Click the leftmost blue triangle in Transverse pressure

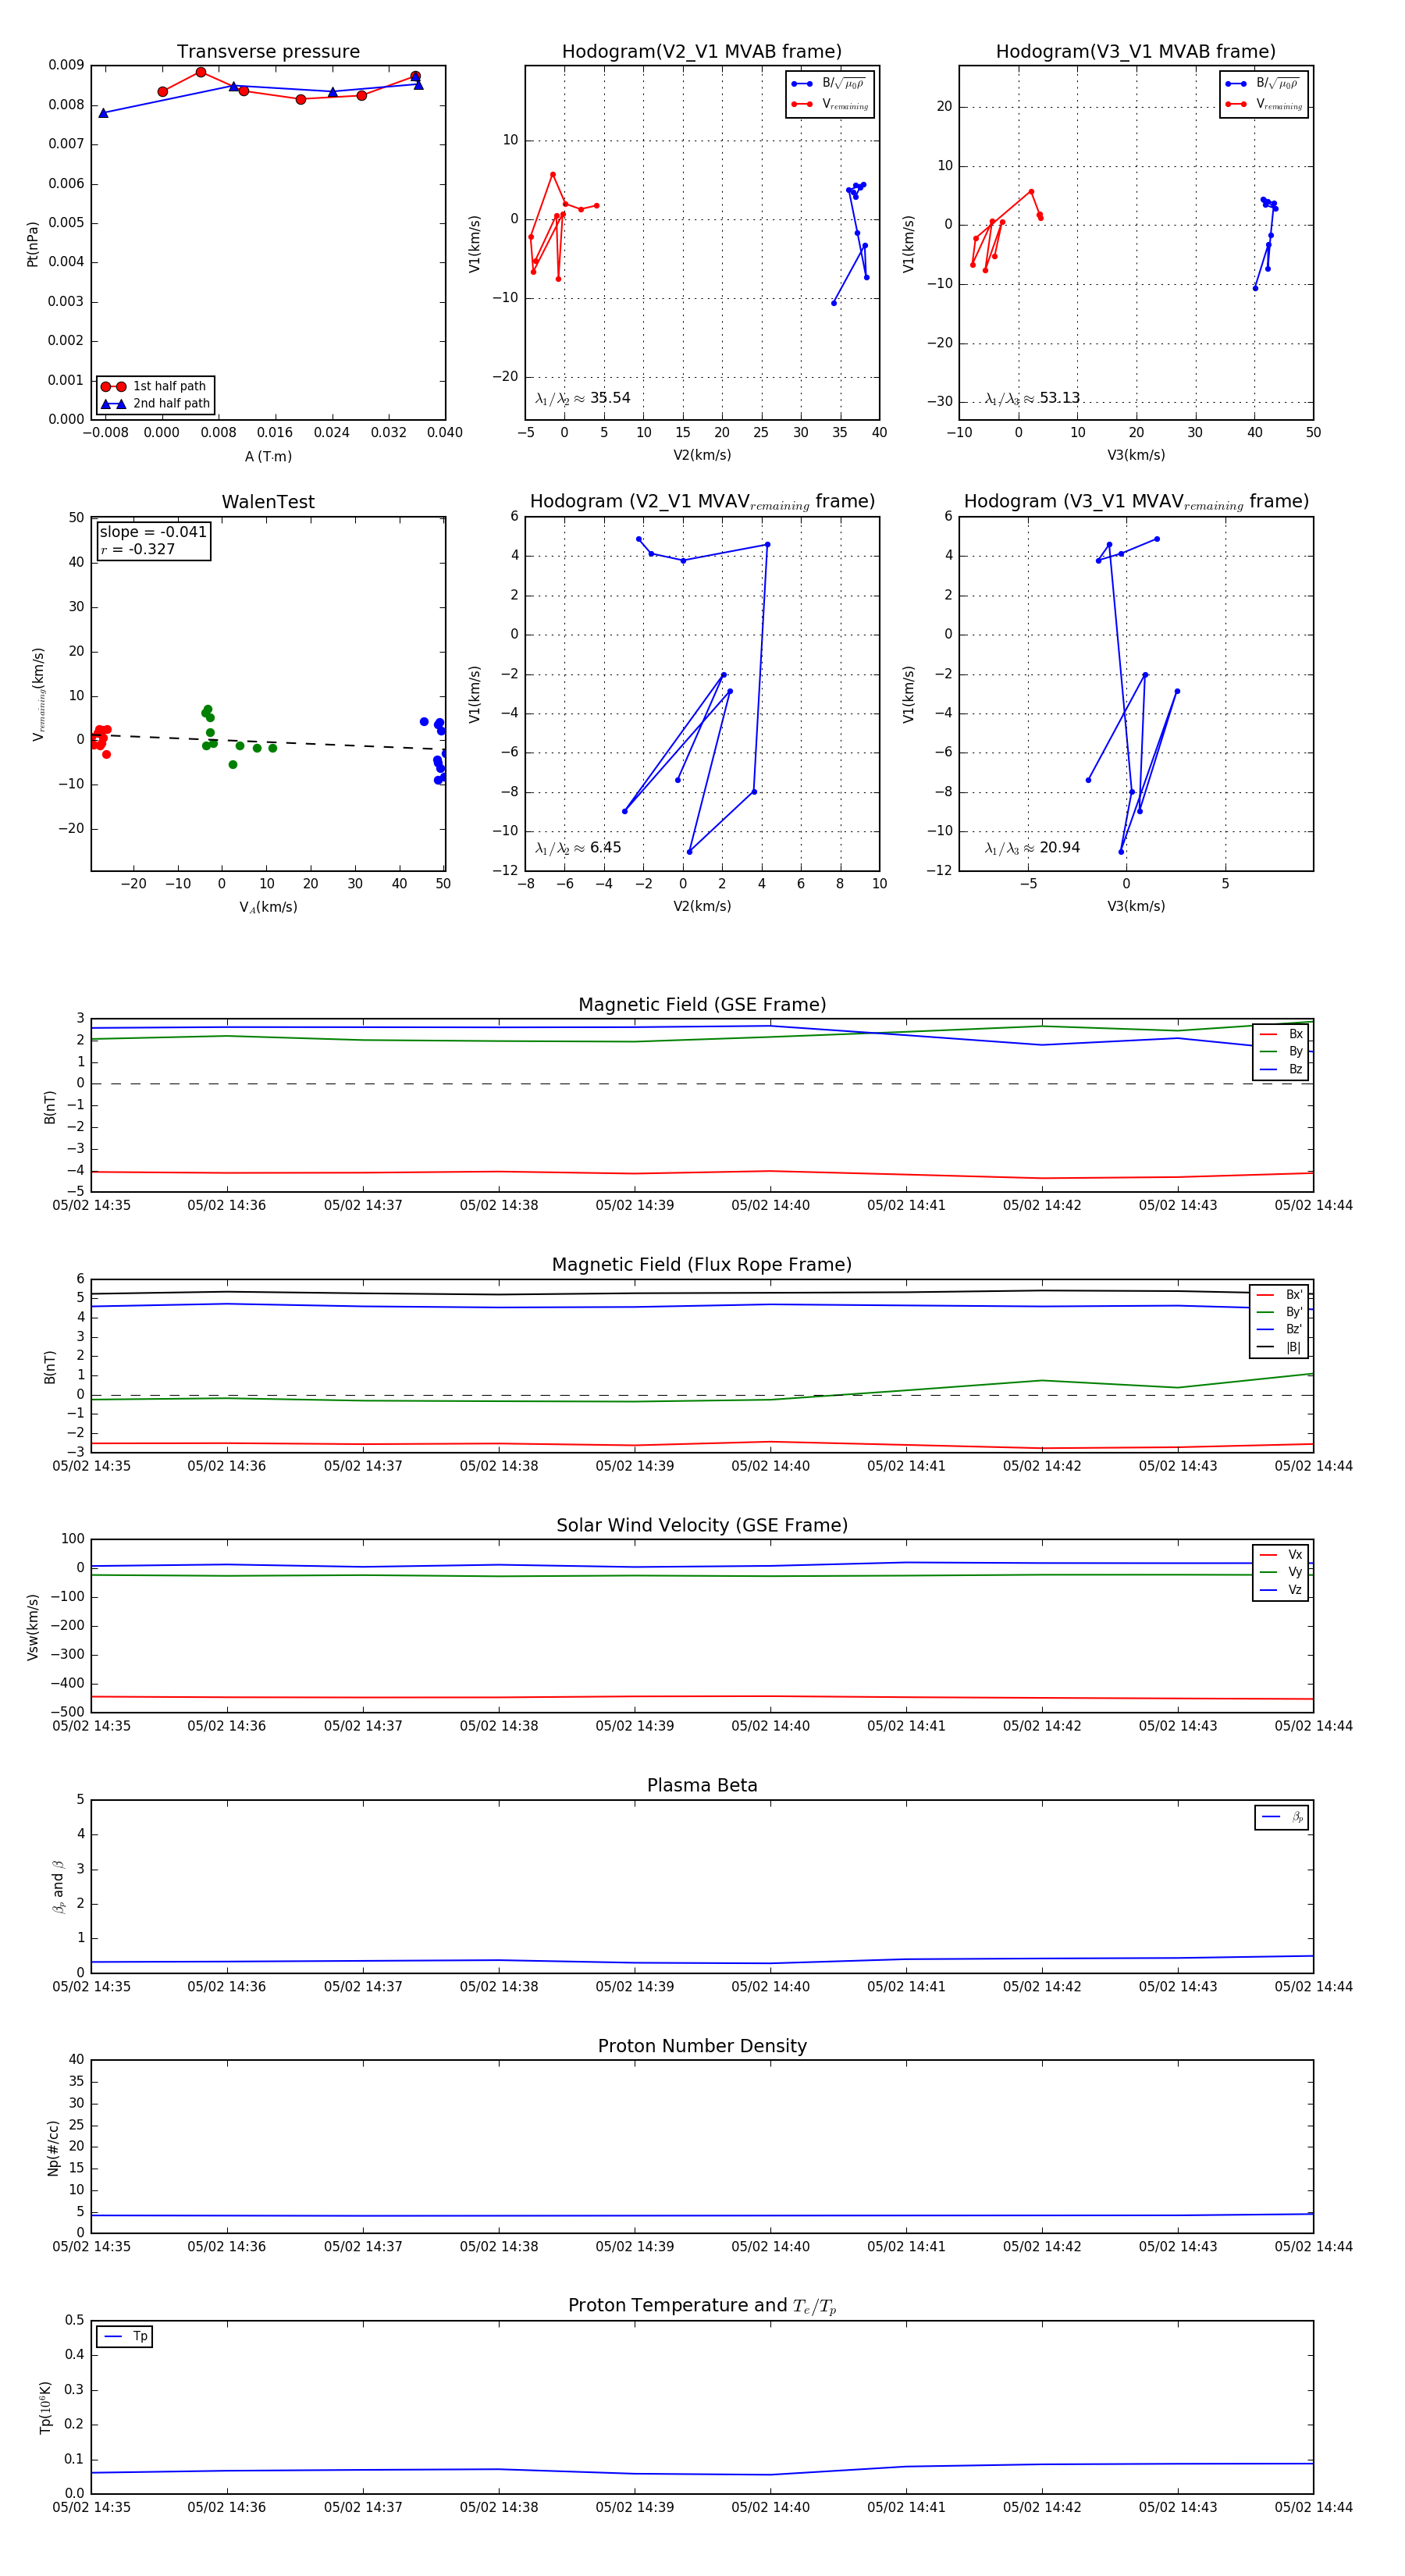click(103, 113)
